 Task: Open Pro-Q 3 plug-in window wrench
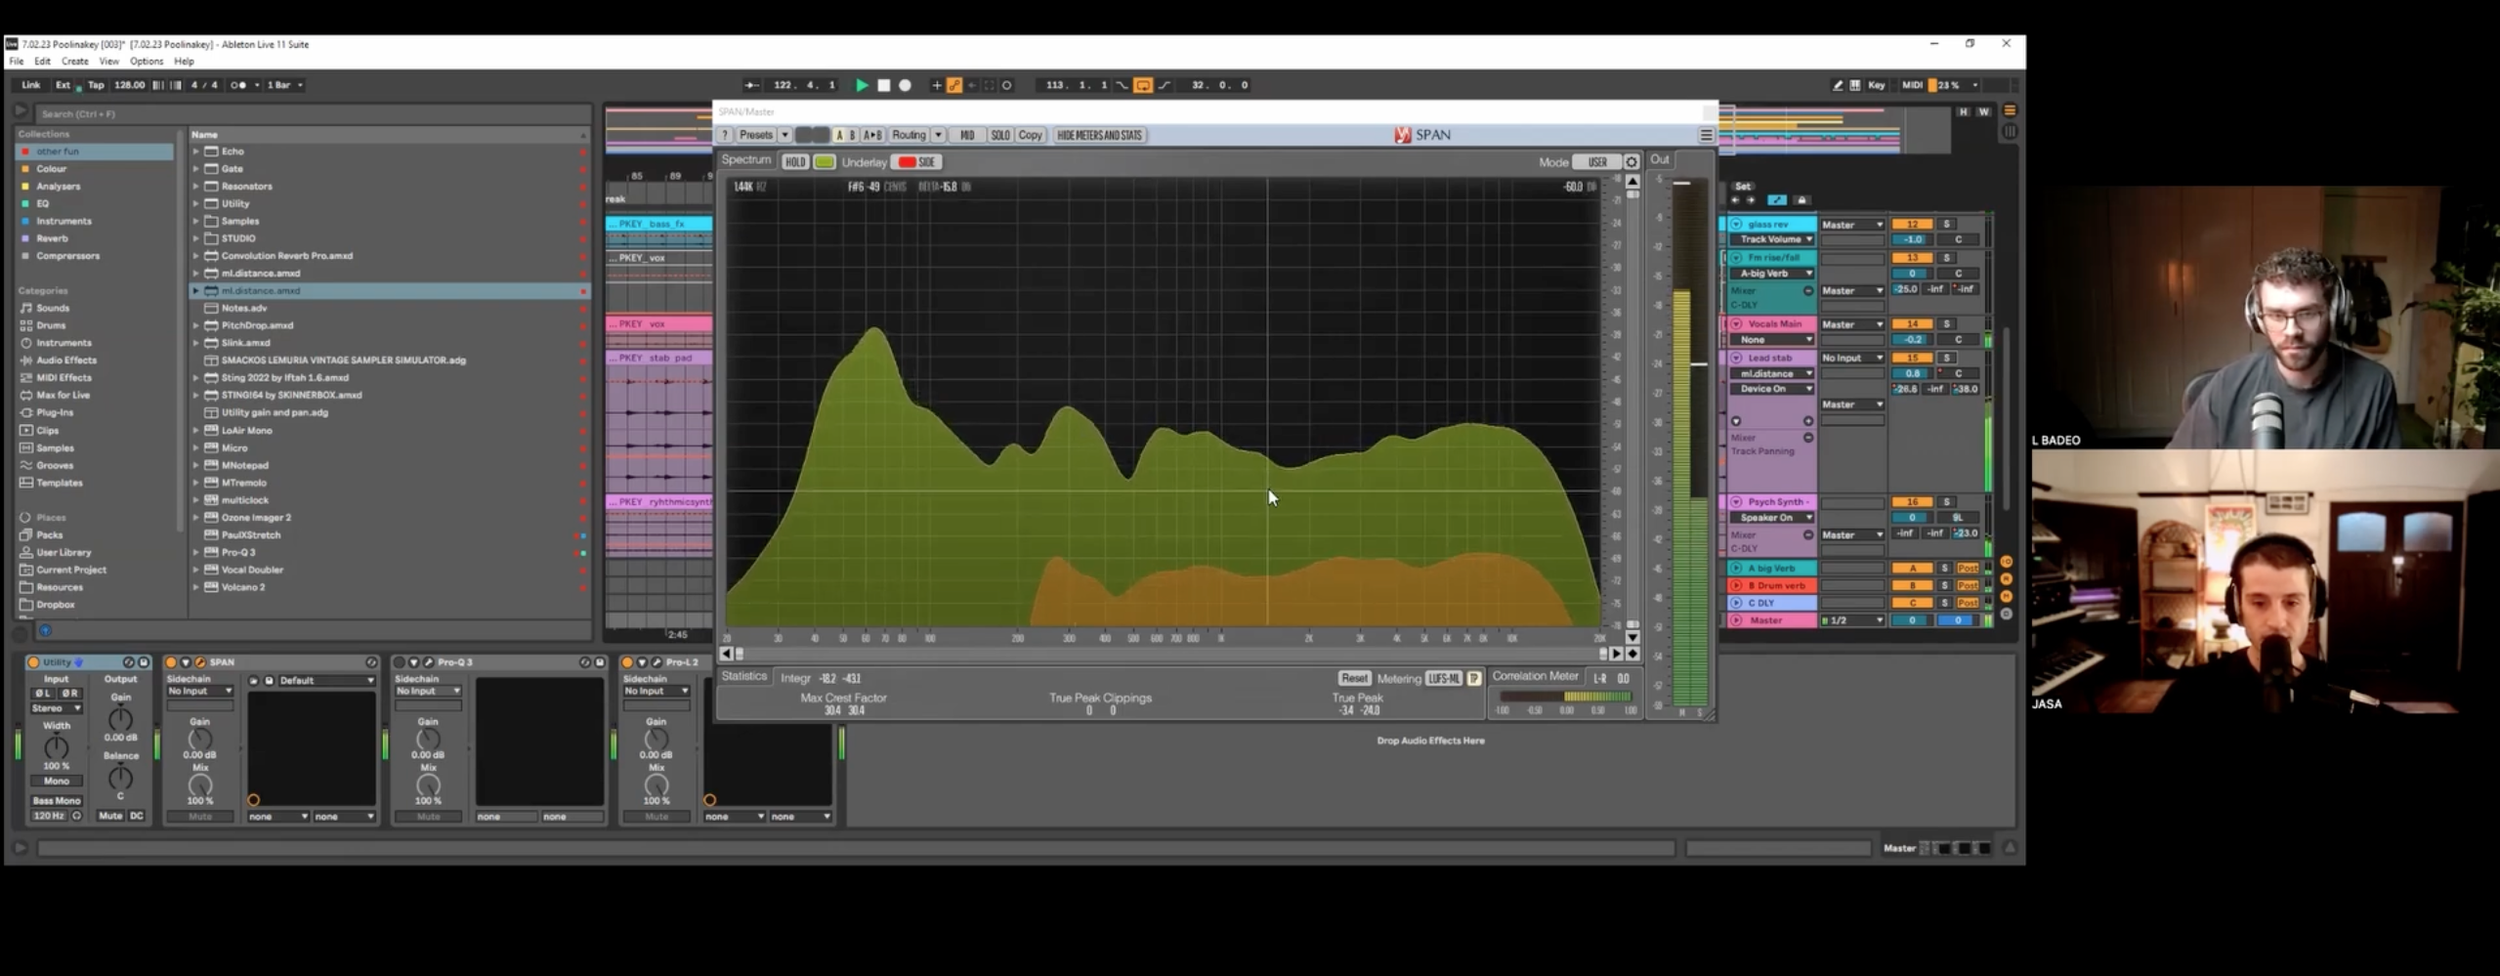428,662
